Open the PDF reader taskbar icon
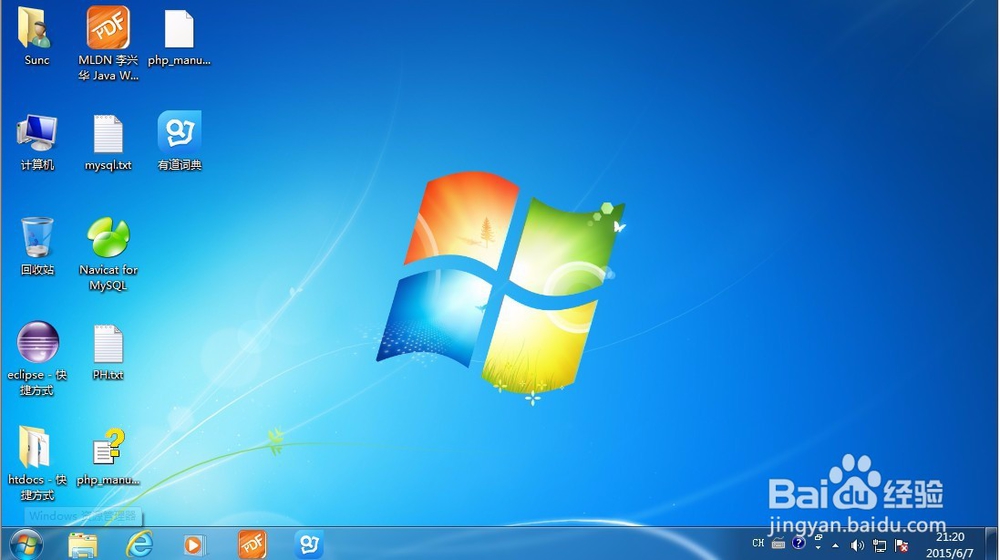This screenshot has height=560, width=1000. [x=252, y=544]
